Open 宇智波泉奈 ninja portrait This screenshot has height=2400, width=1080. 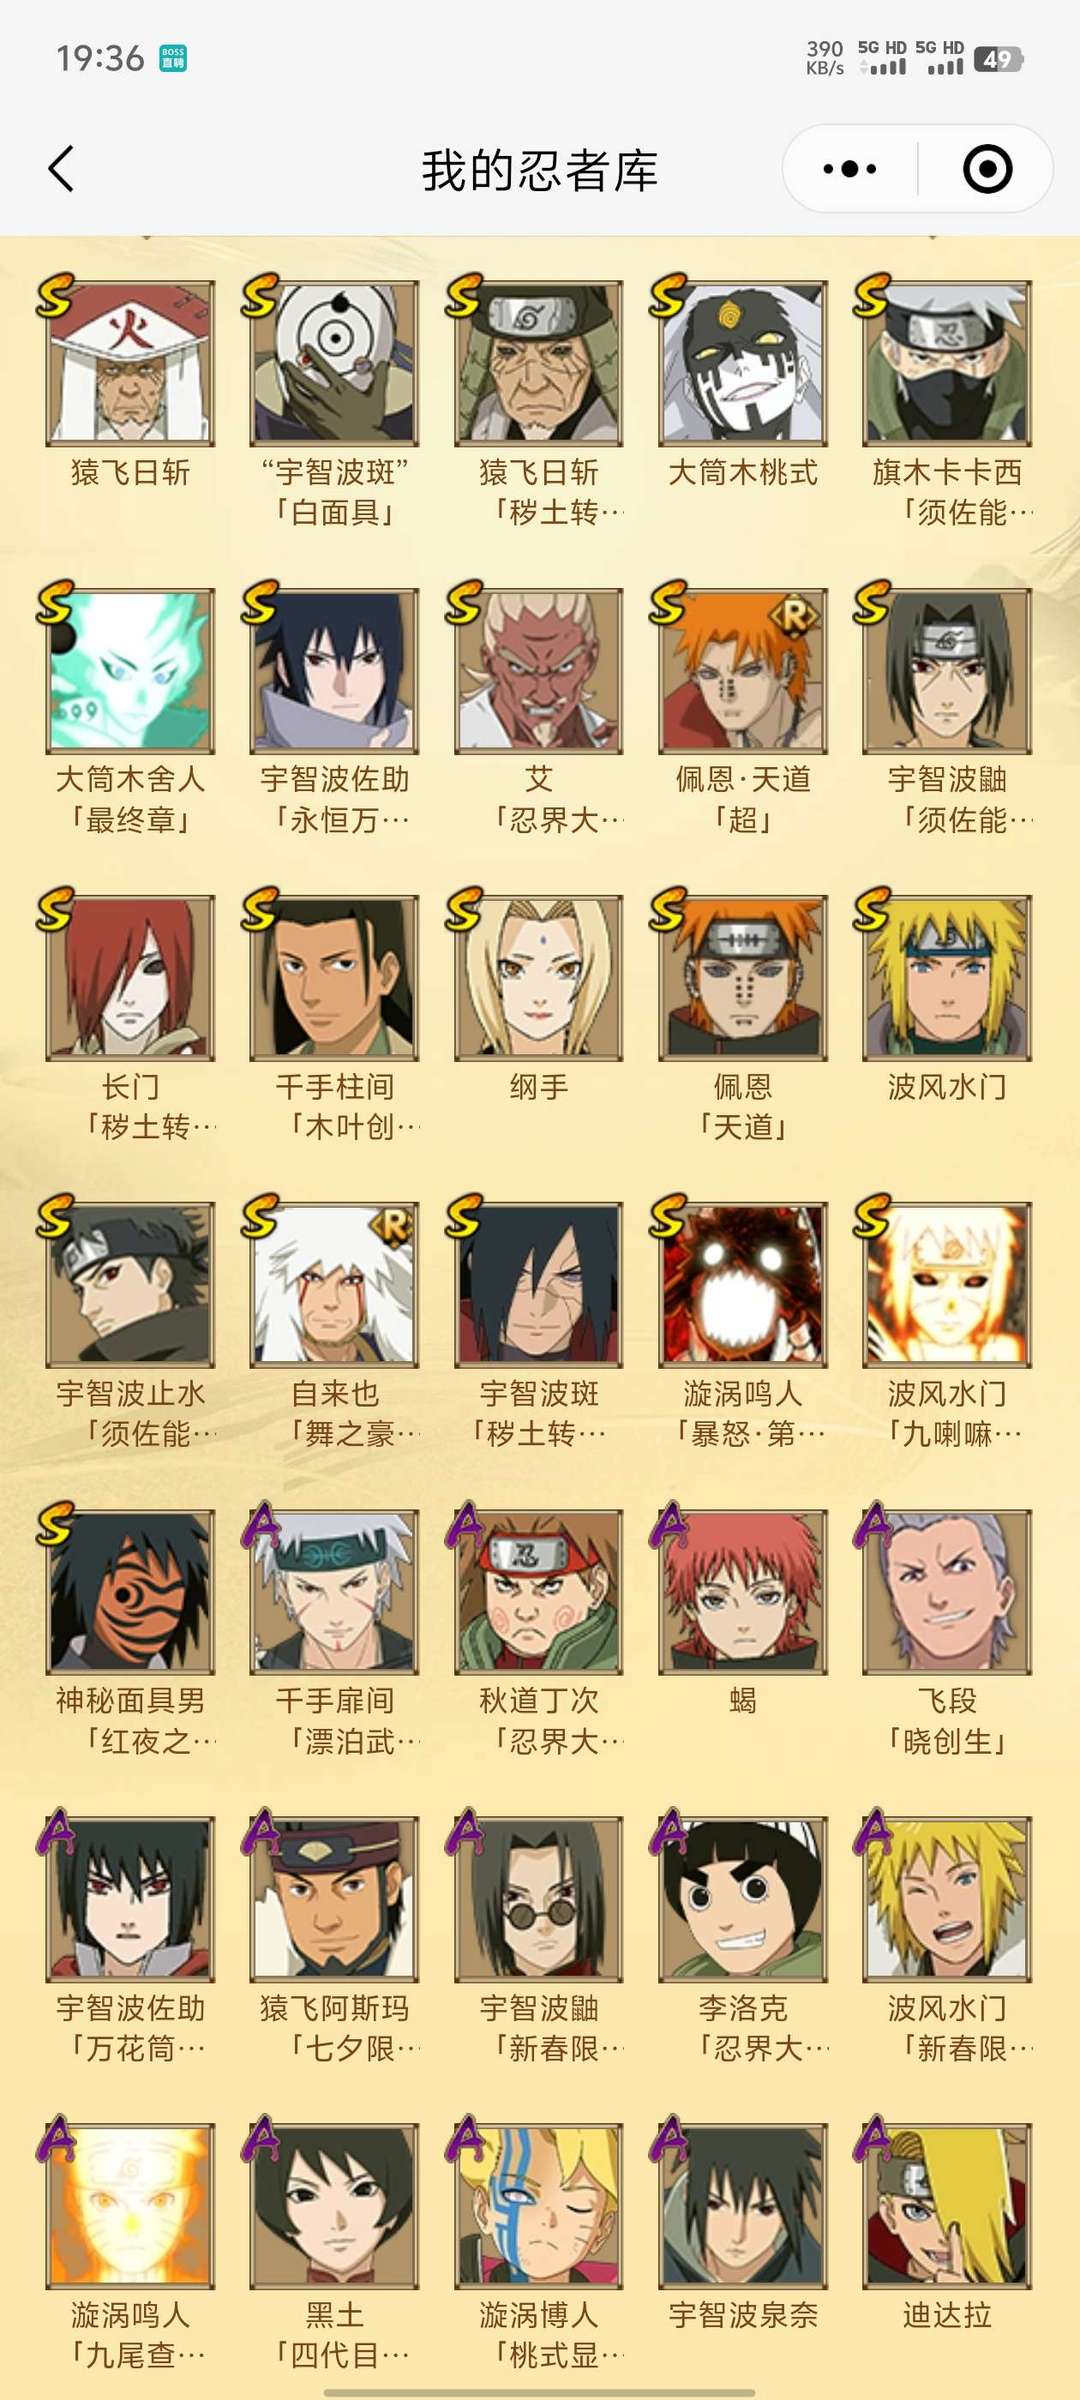pos(743,2205)
